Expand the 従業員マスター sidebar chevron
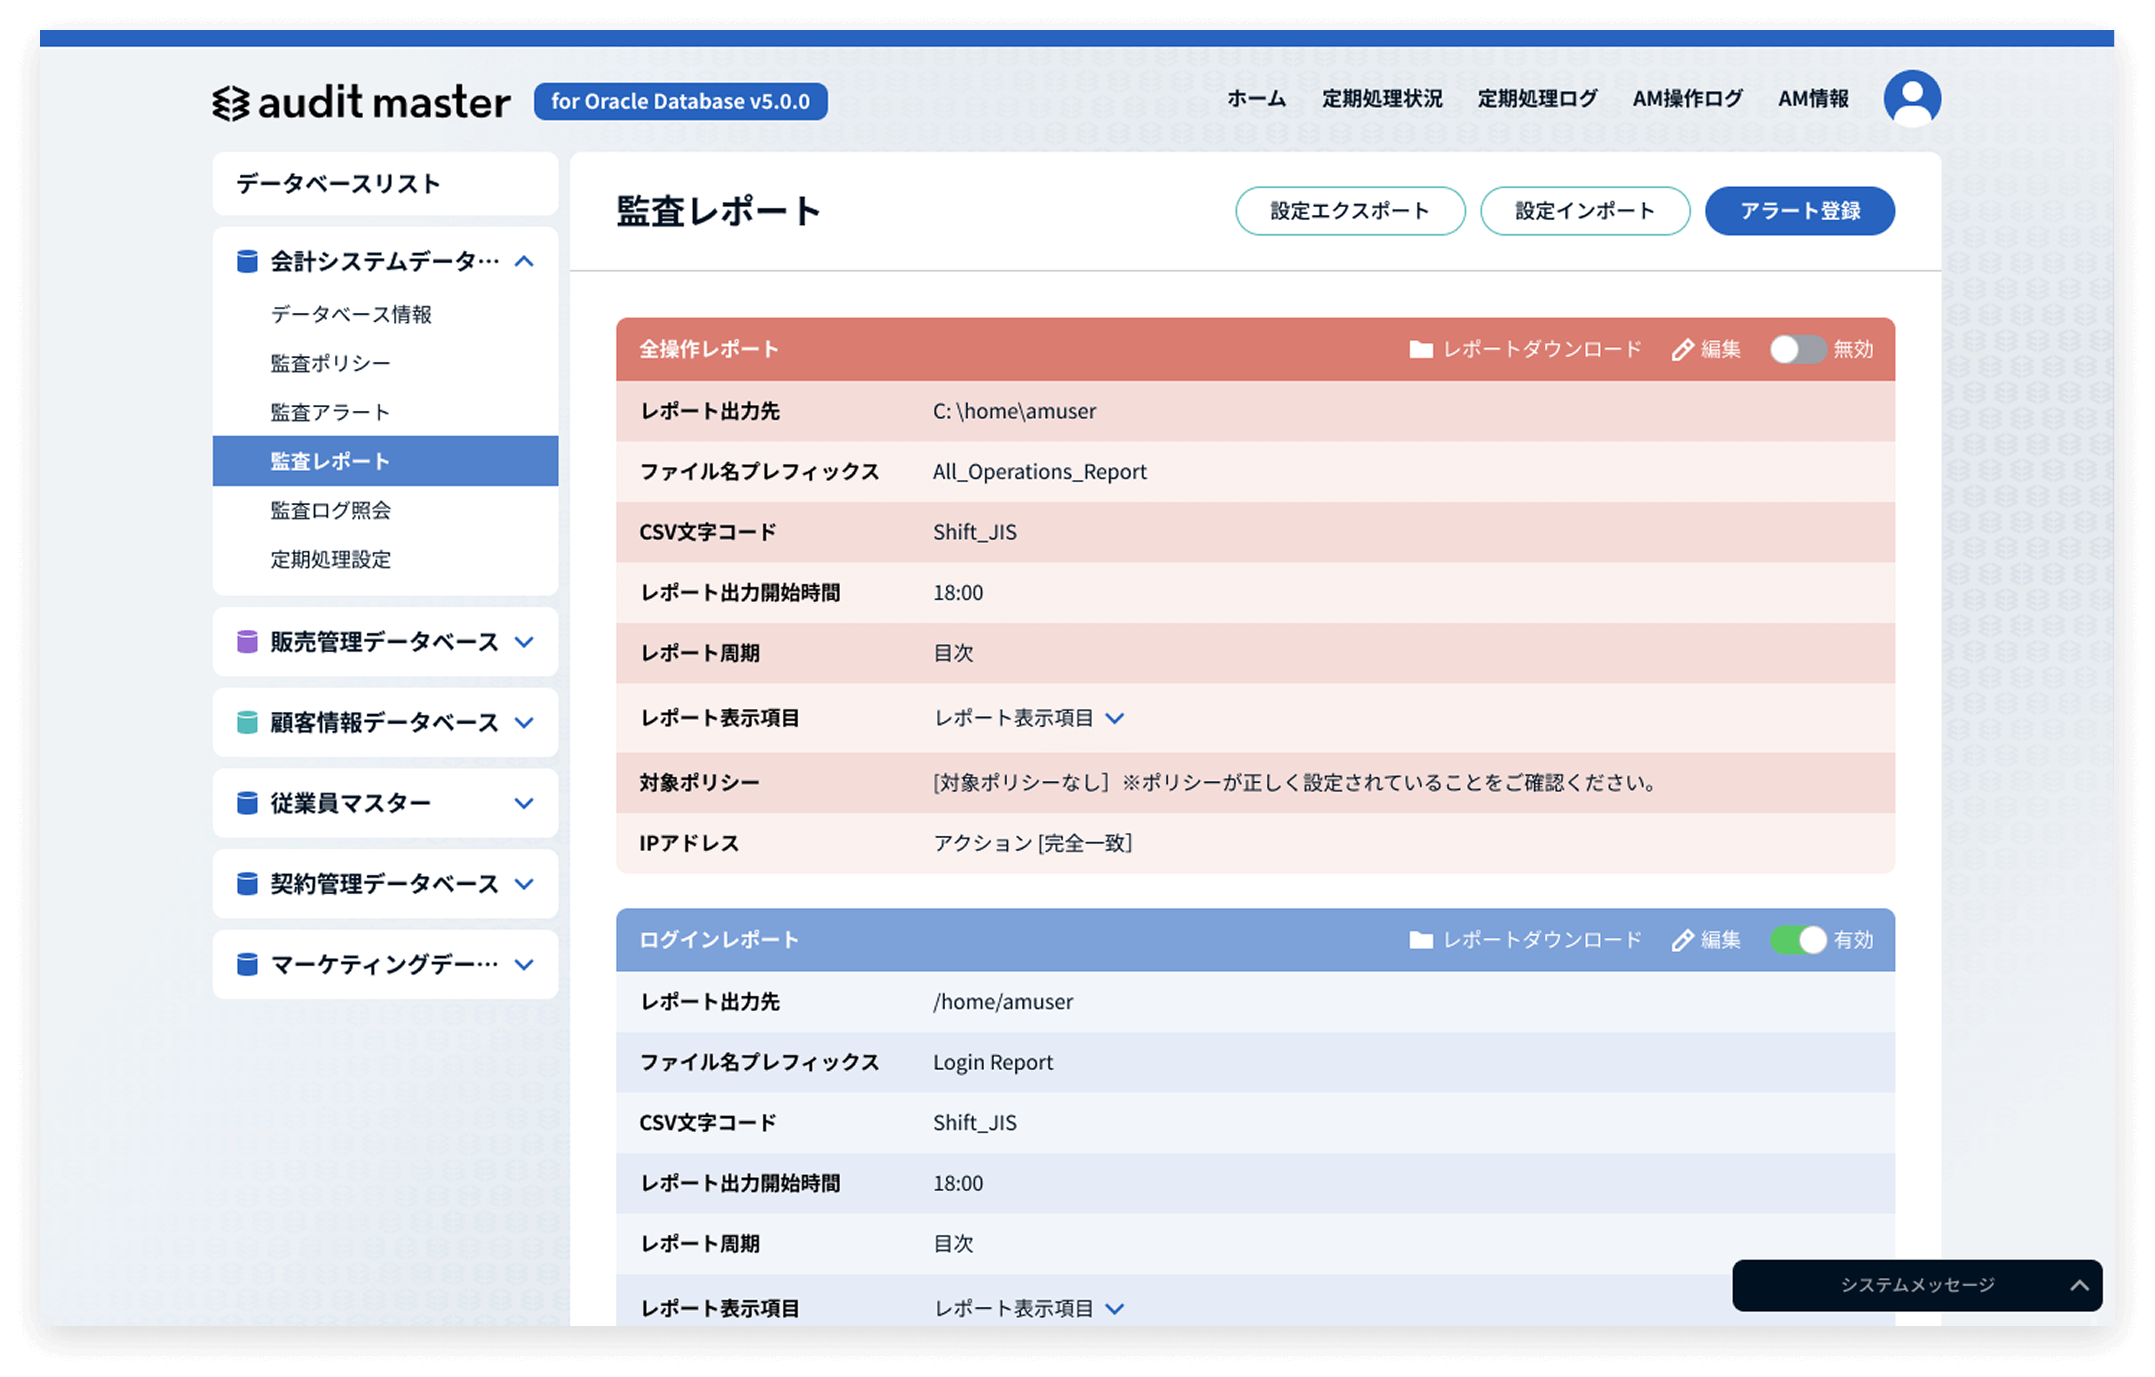 [x=524, y=803]
